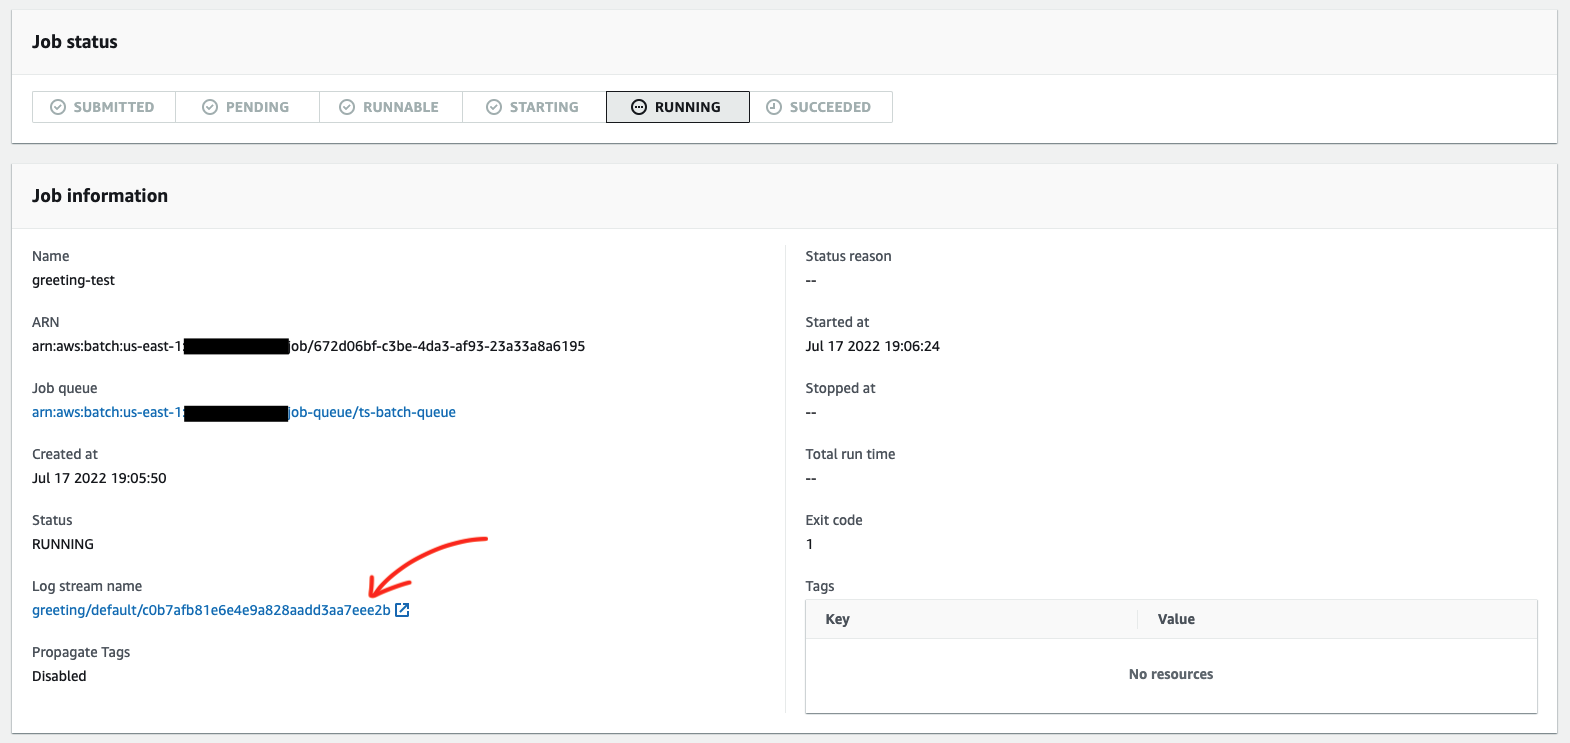Open log stream via external link icon
This screenshot has width=1570, height=743.
click(402, 610)
